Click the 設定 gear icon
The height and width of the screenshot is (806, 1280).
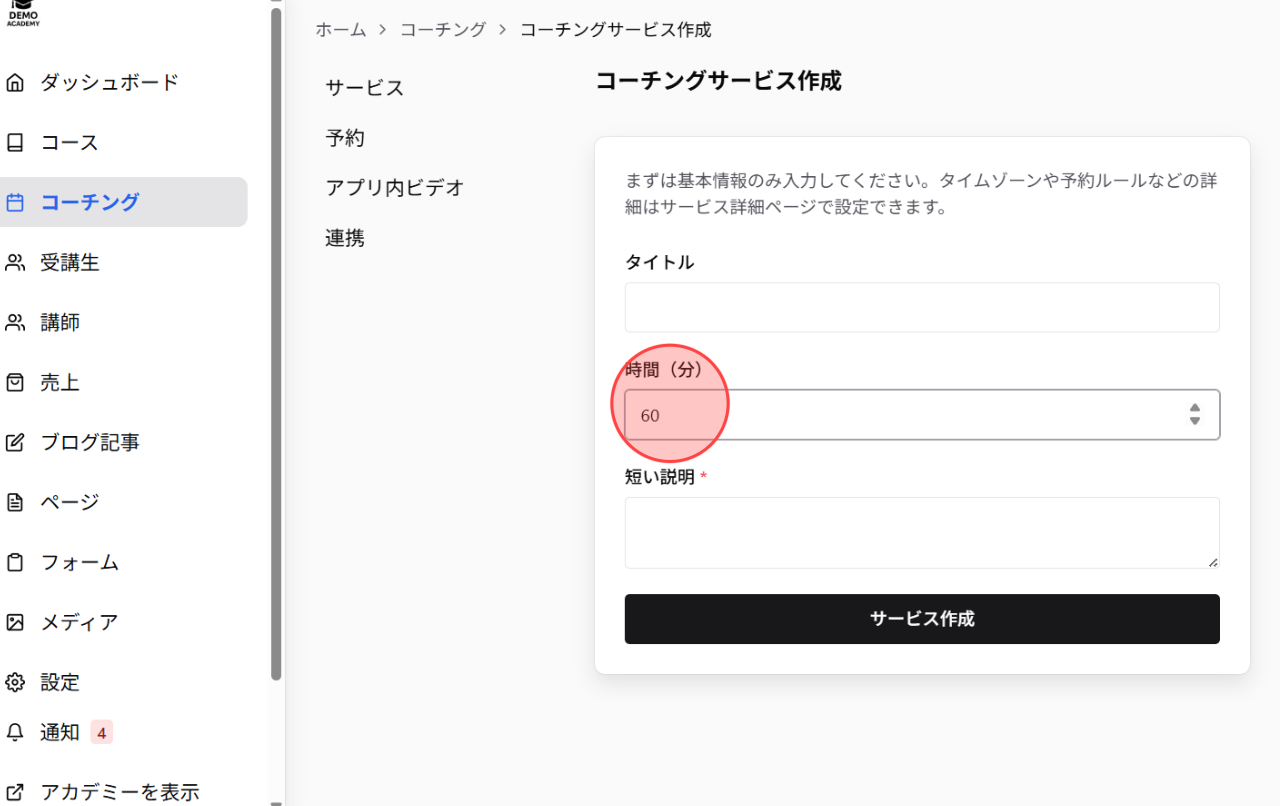click(x=15, y=682)
